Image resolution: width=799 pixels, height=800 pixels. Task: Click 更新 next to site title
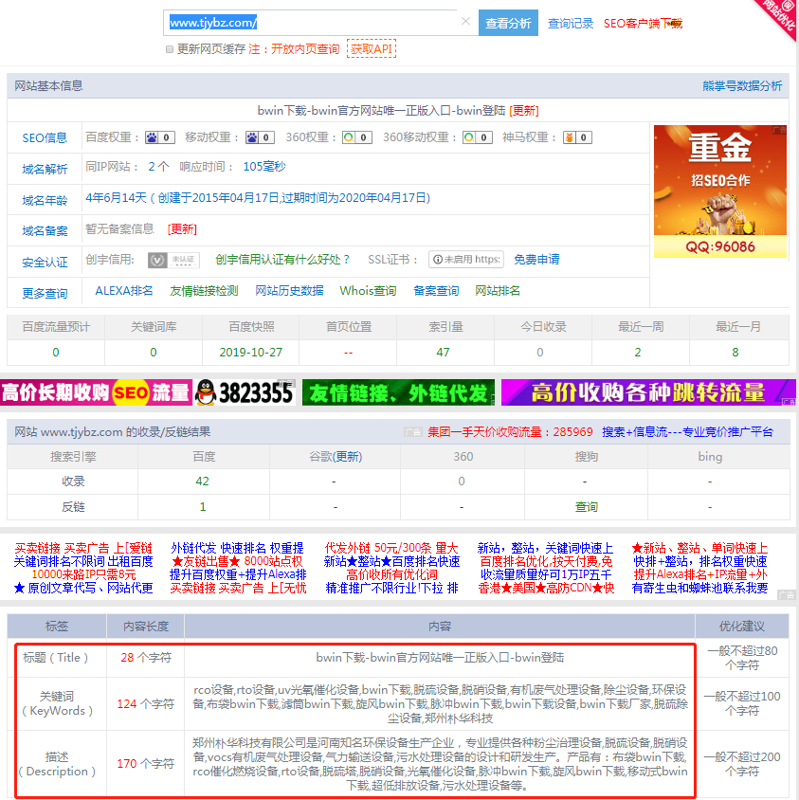pyautogui.click(x=524, y=111)
